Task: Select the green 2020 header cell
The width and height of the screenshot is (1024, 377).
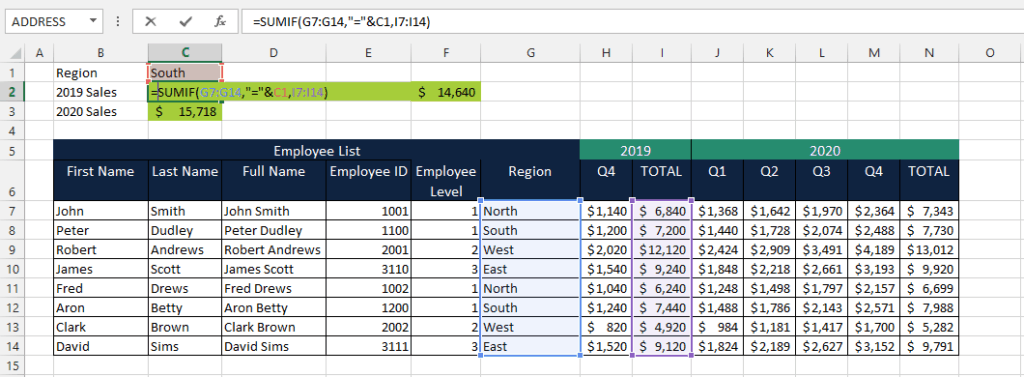Action: tap(825, 151)
